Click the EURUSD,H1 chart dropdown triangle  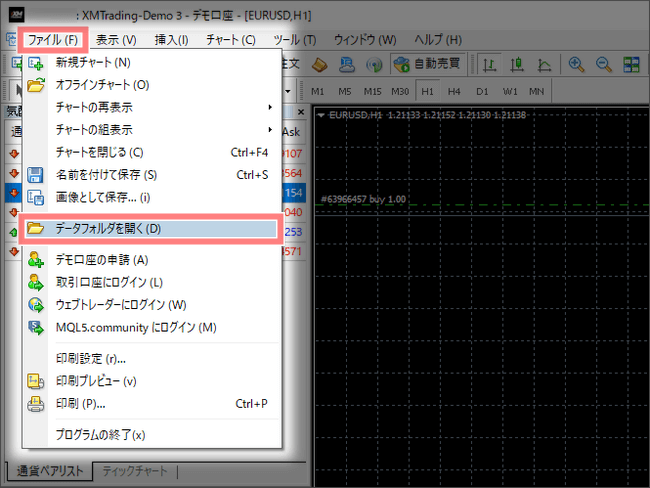pos(320,115)
